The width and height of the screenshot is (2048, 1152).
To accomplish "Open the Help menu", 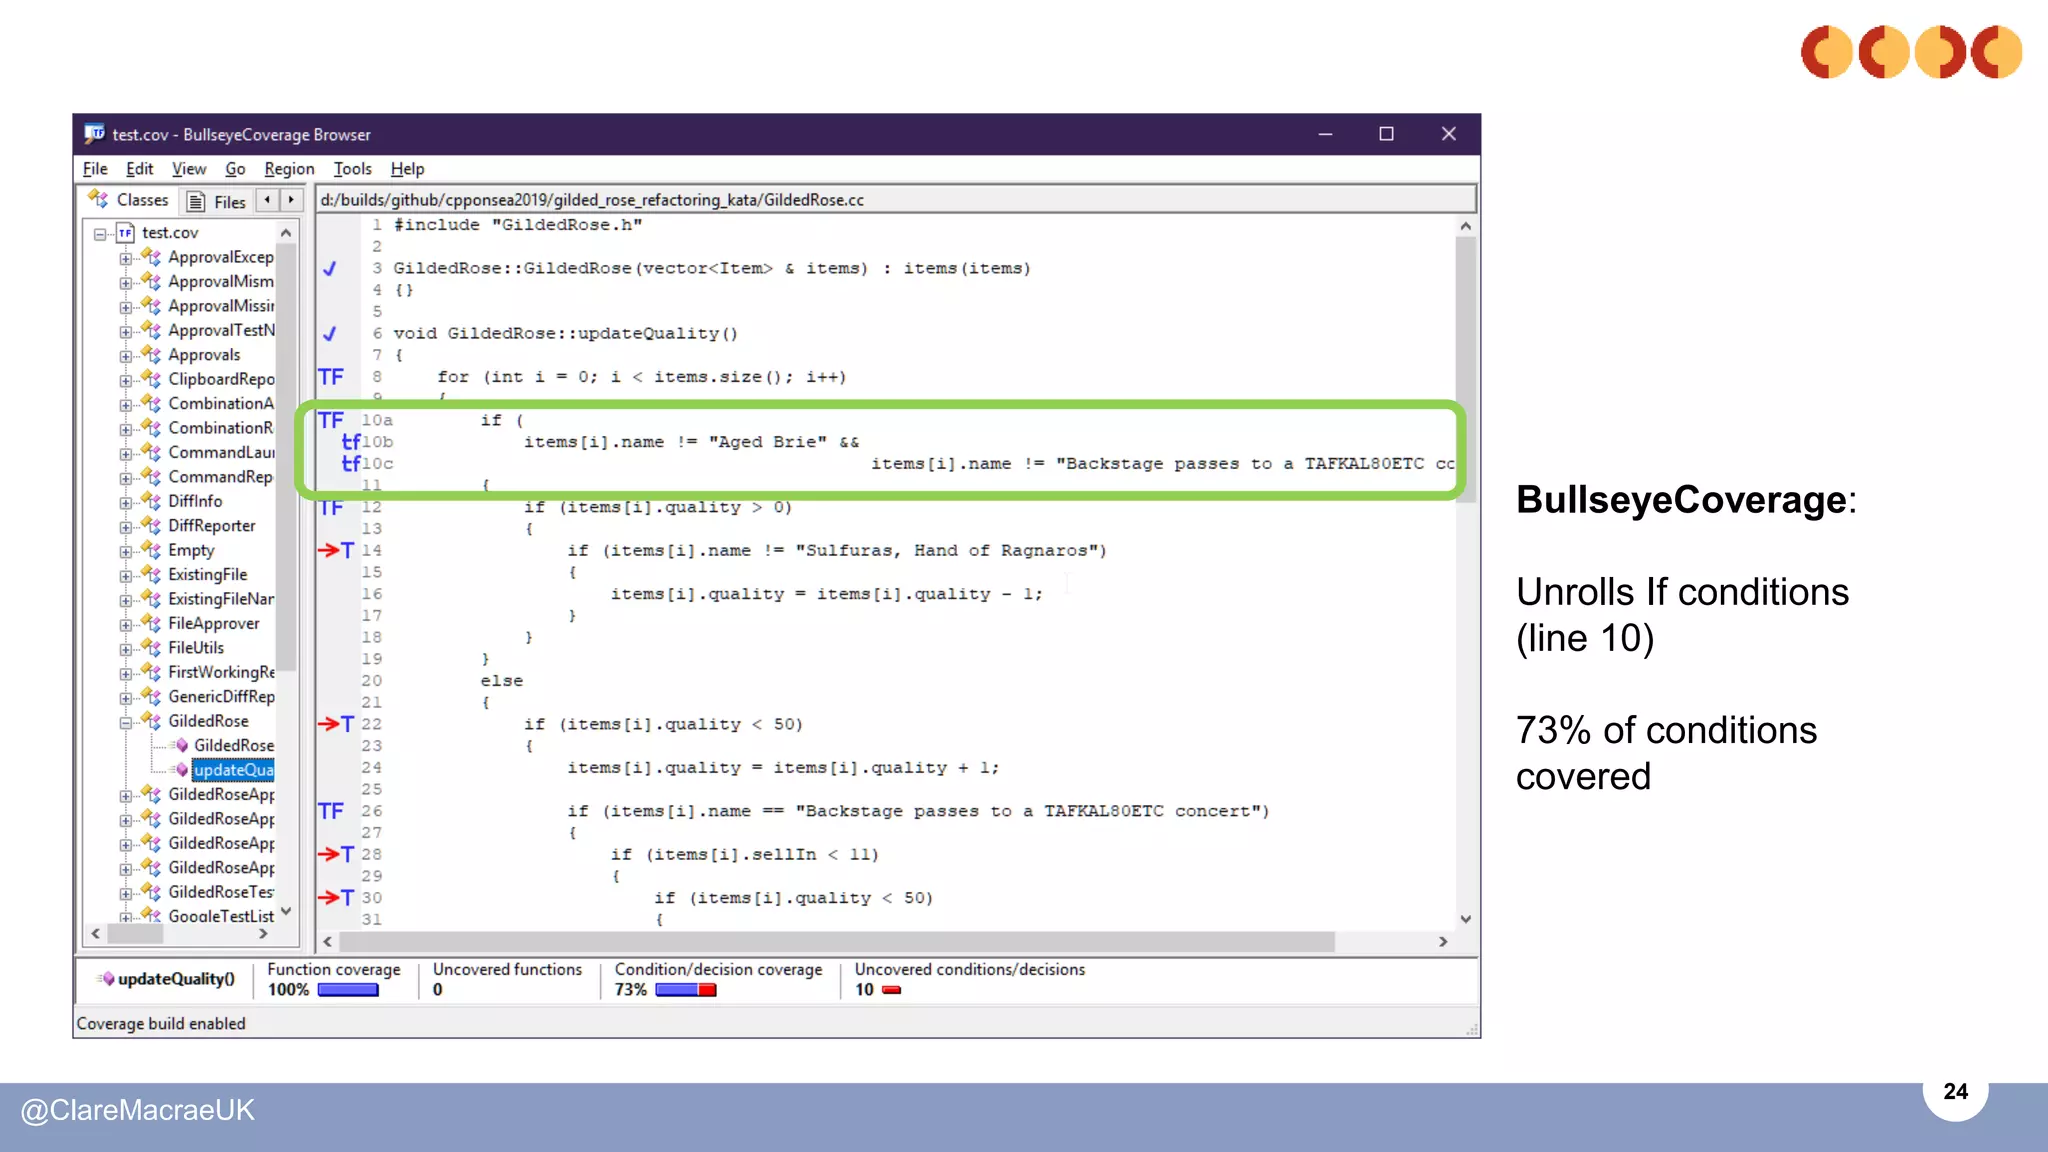I will pos(407,168).
